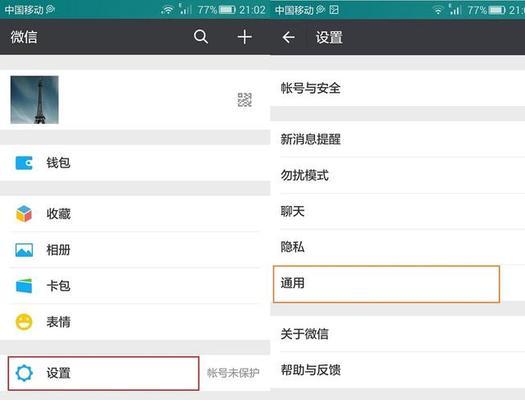
Task: Open 相册 album entry
Action: pos(135,250)
